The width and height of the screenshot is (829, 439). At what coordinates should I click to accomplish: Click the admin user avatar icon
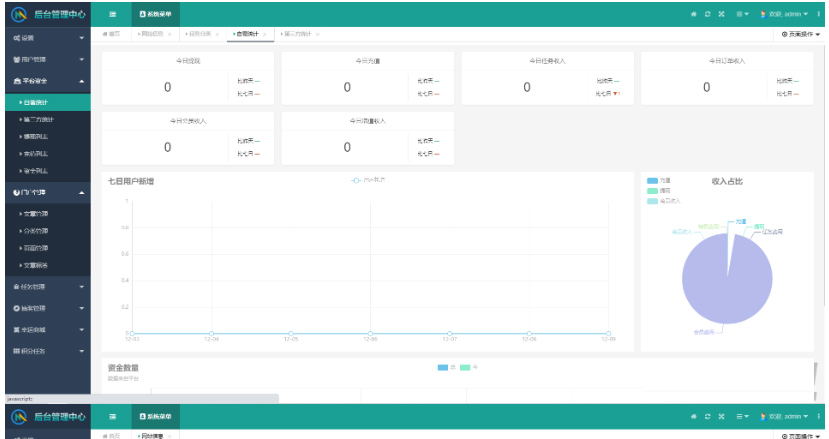point(763,14)
